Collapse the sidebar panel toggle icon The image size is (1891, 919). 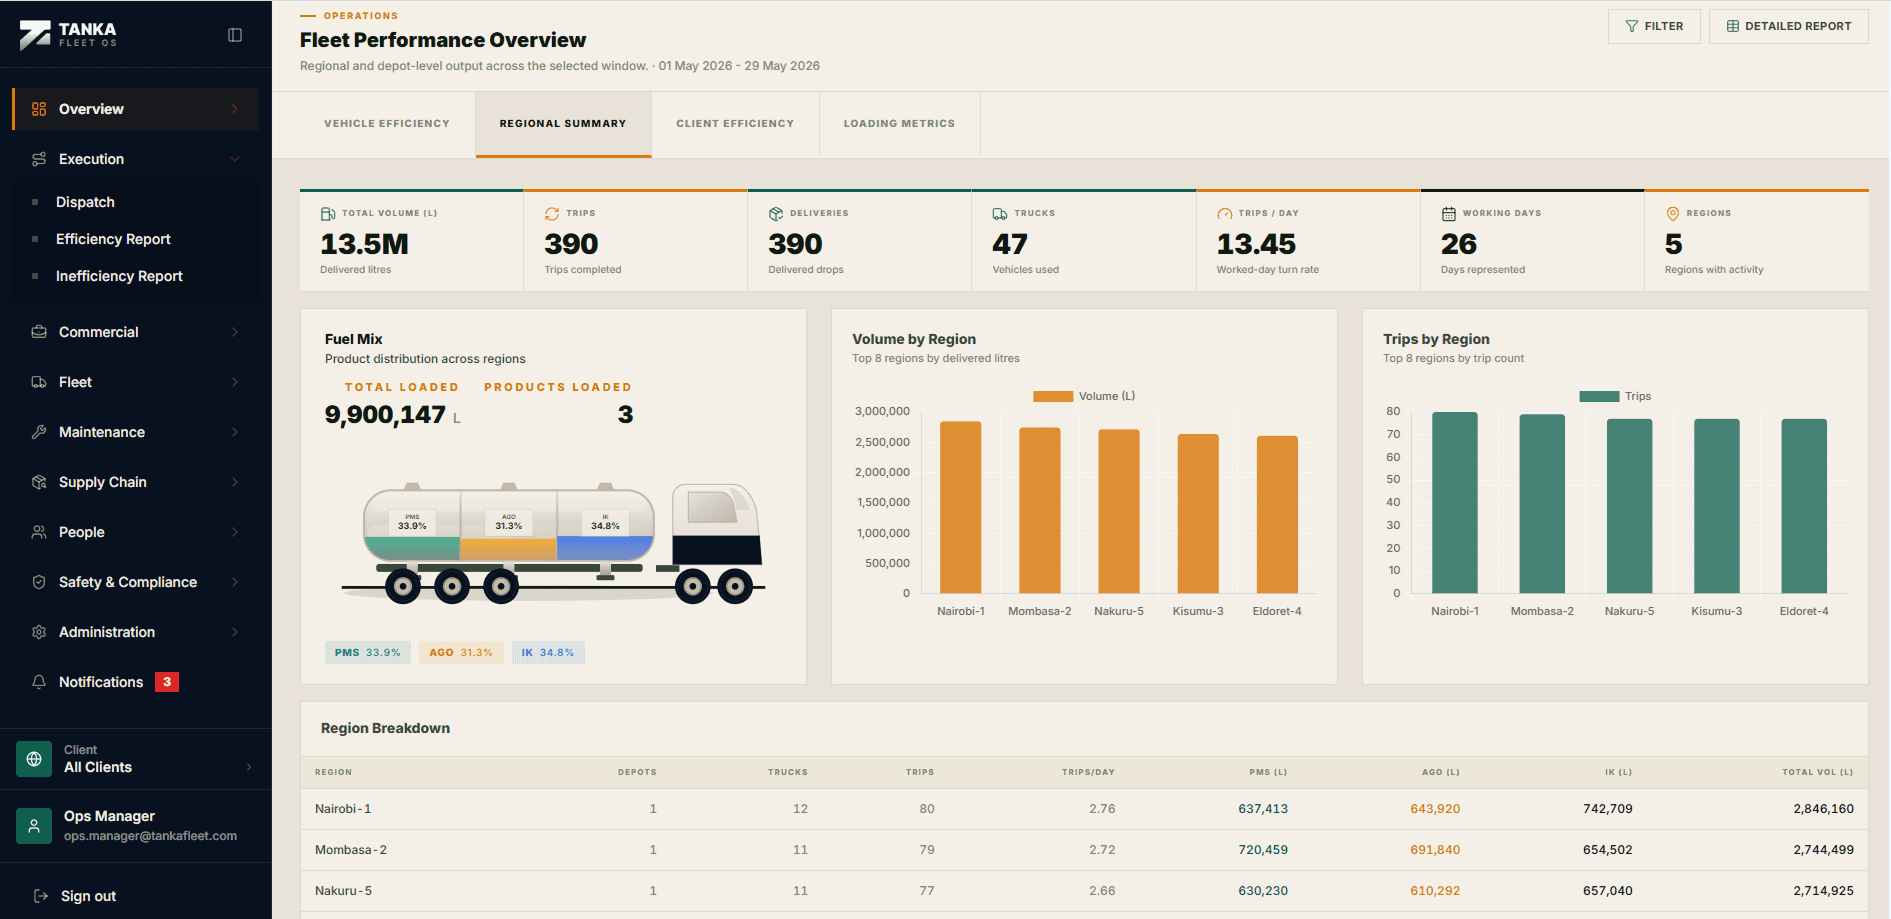pyautogui.click(x=235, y=35)
